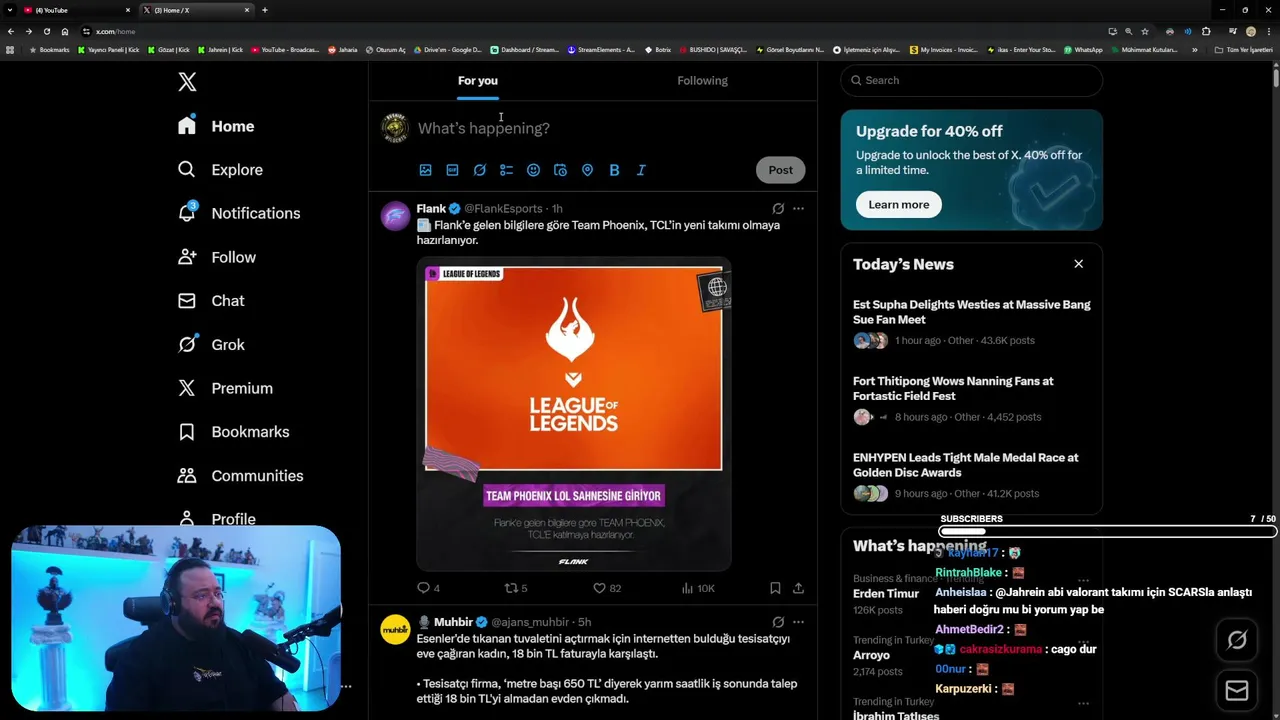Viewport: 1280px width, 720px height.
Task: Go back using browser back arrow
Action: coord(10,31)
